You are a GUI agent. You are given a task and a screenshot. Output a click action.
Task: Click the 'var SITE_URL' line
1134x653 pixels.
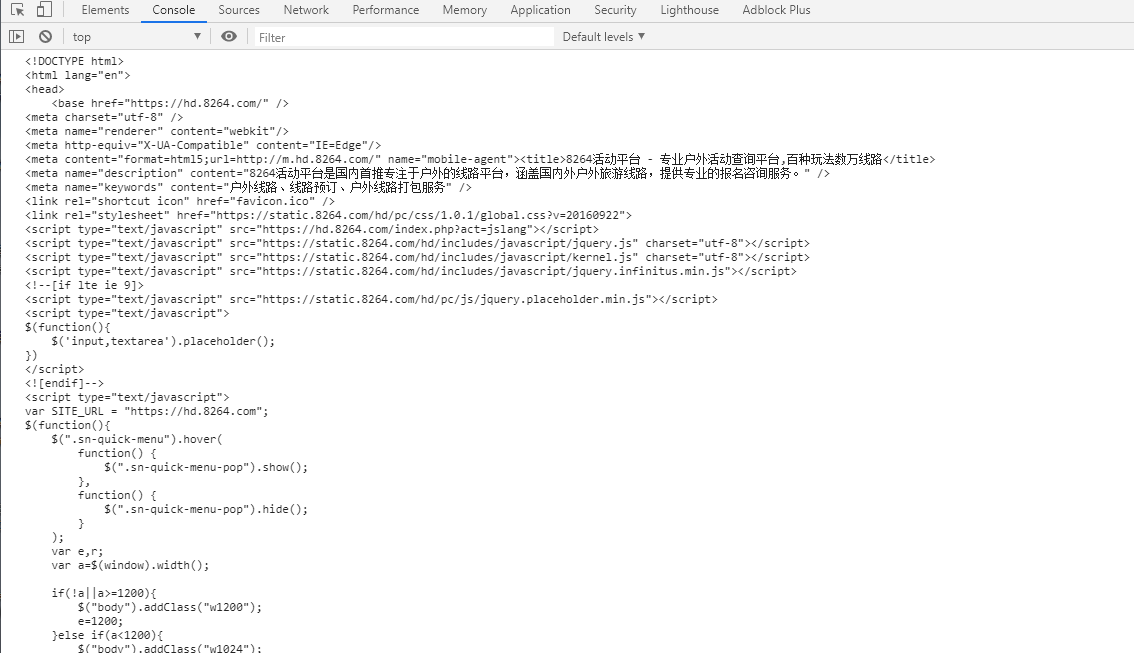pyautogui.click(x=147, y=411)
